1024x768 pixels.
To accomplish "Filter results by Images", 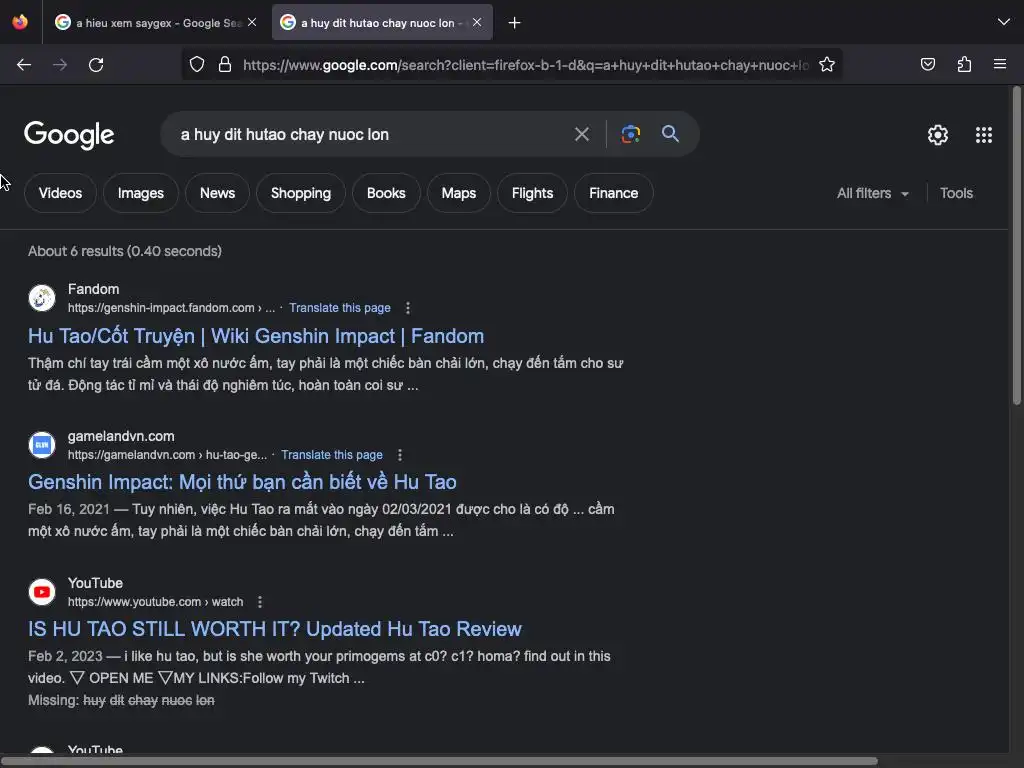I will [x=140, y=193].
